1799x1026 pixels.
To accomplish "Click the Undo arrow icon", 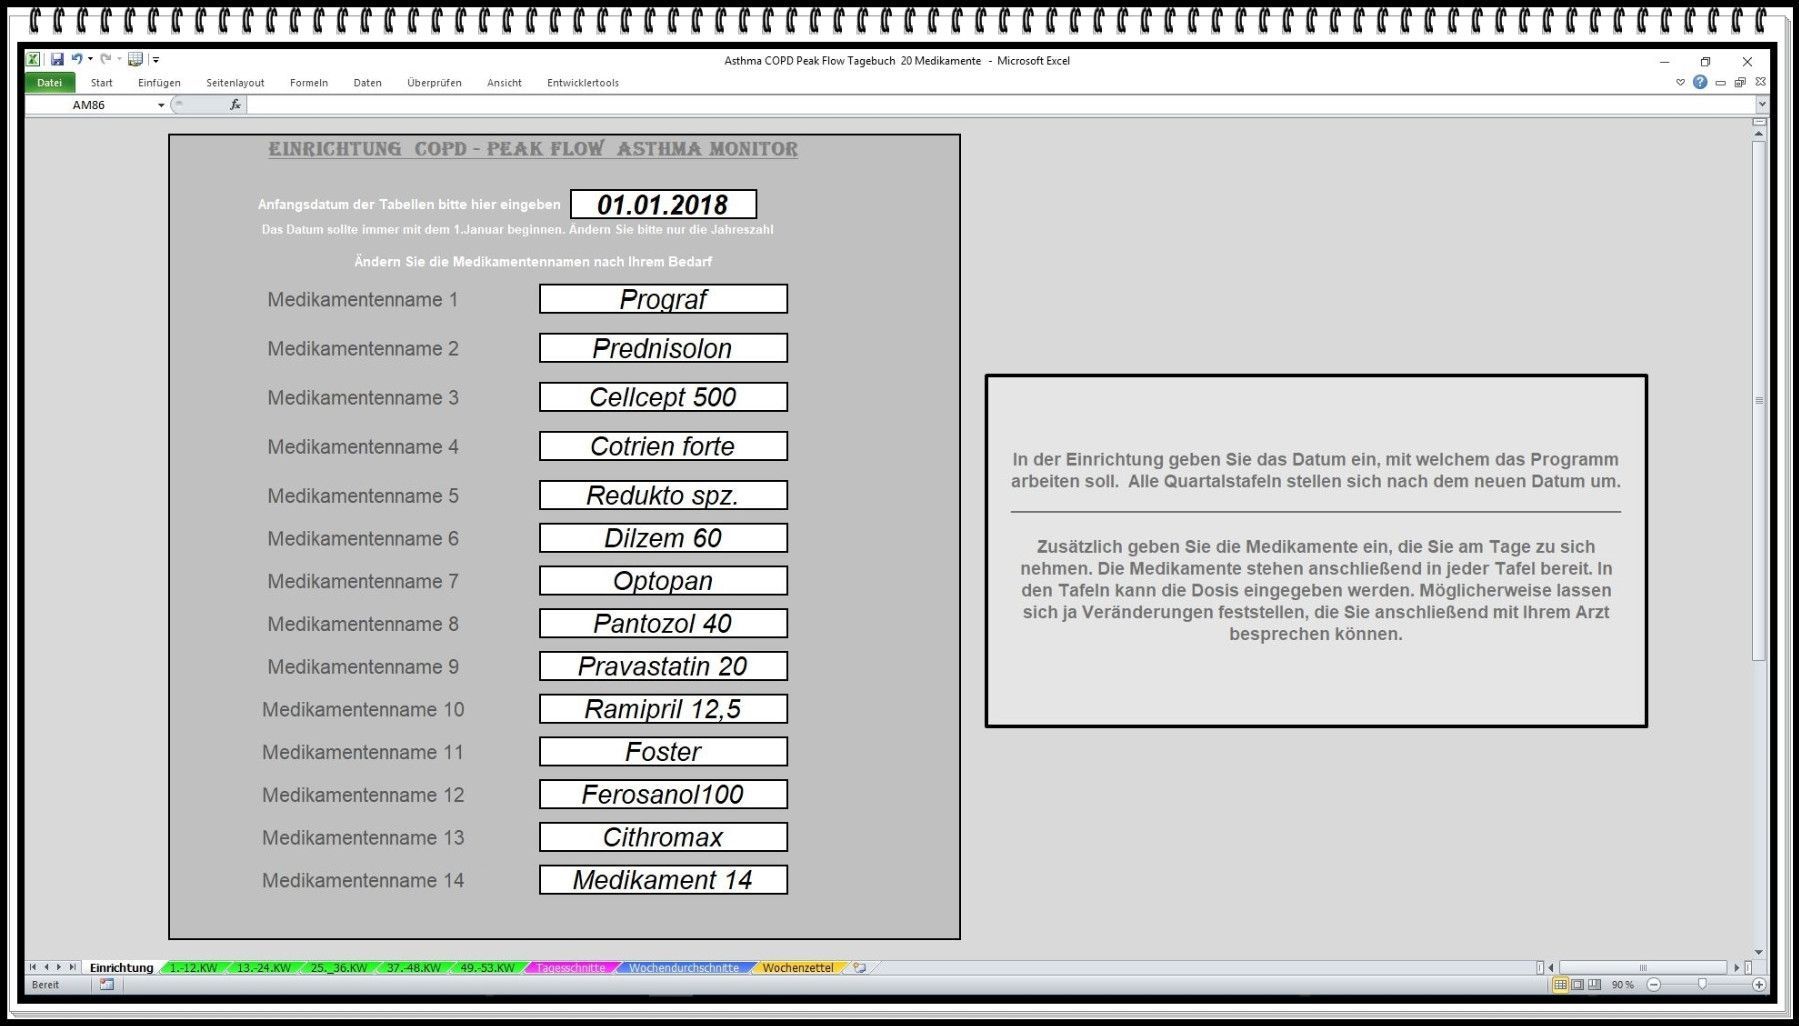I will [x=76, y=60].
